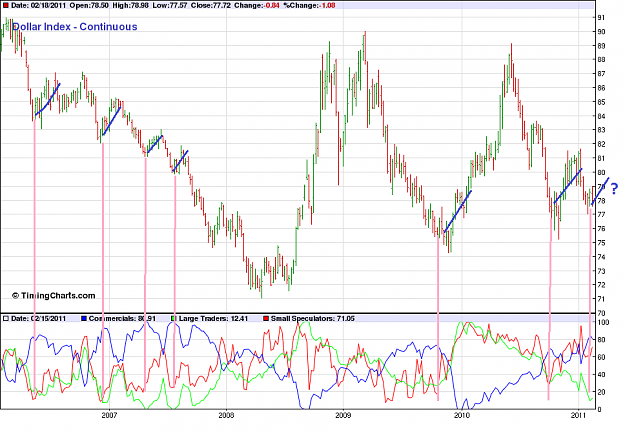Click the 2007 label on the time axis
Image resolution: width=625 pixels, height=432 pixels.
point(109,415)
